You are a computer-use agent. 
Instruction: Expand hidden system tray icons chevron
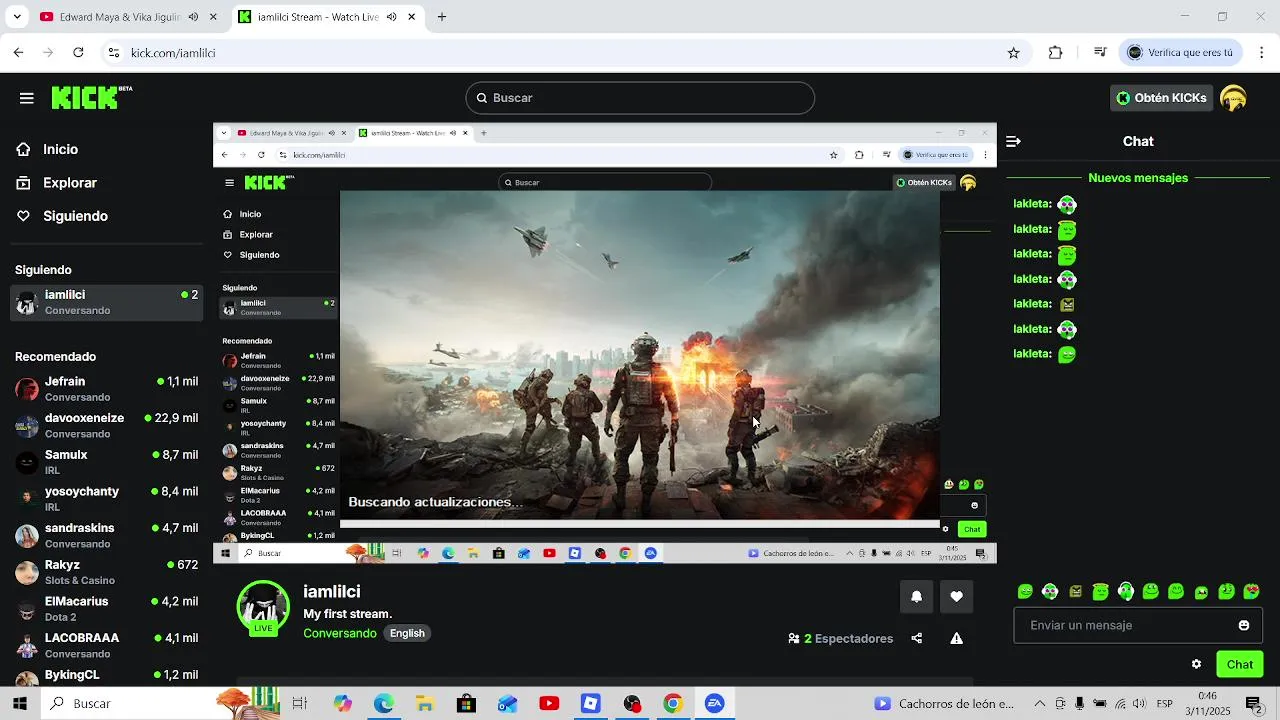tap(1040, 703)
